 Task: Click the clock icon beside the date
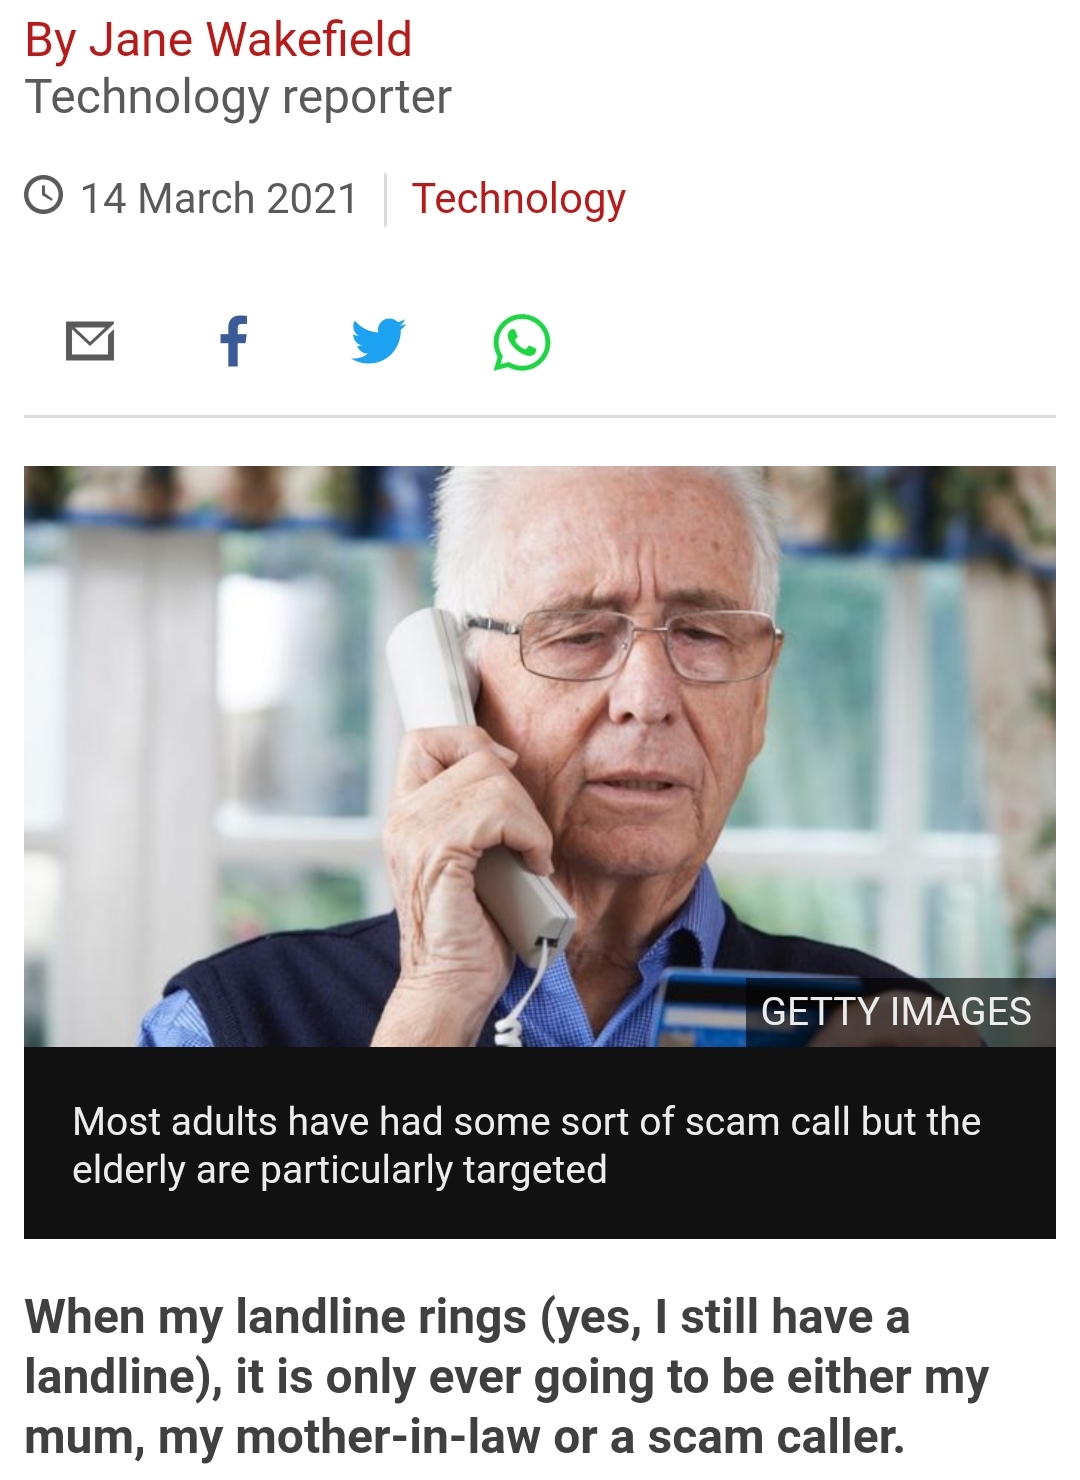click(x=44, y=195)
